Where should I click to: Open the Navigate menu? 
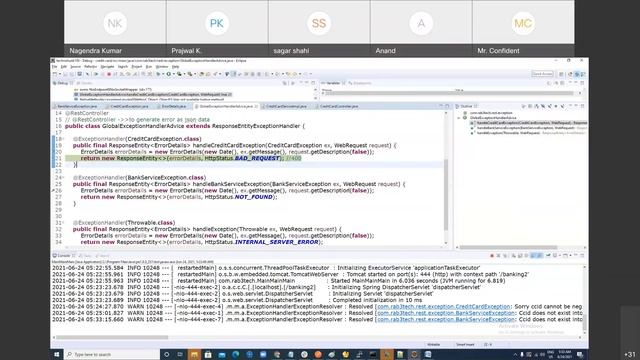107,67
